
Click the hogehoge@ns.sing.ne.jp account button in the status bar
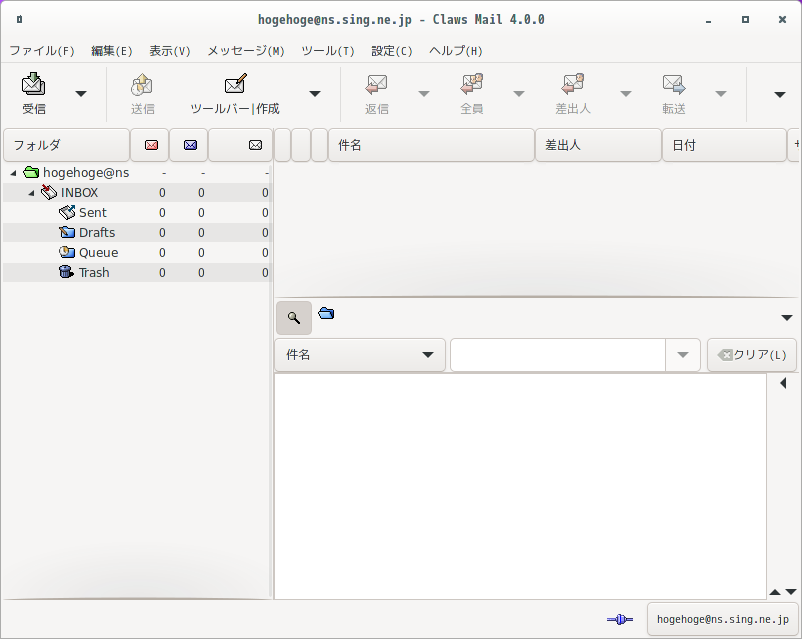coord(723,619)
